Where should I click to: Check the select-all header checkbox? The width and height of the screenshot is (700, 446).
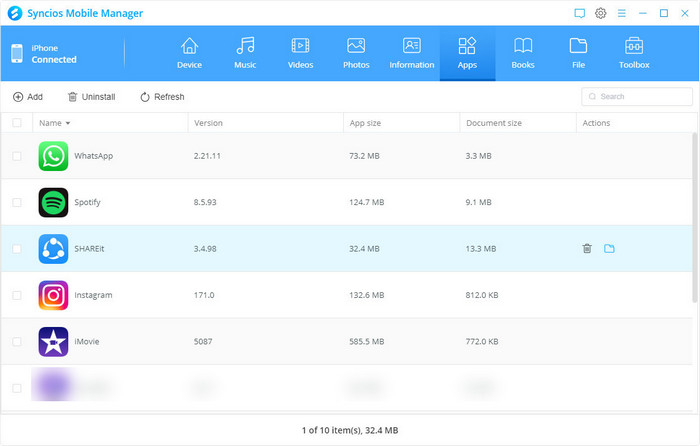click(16, 123)
